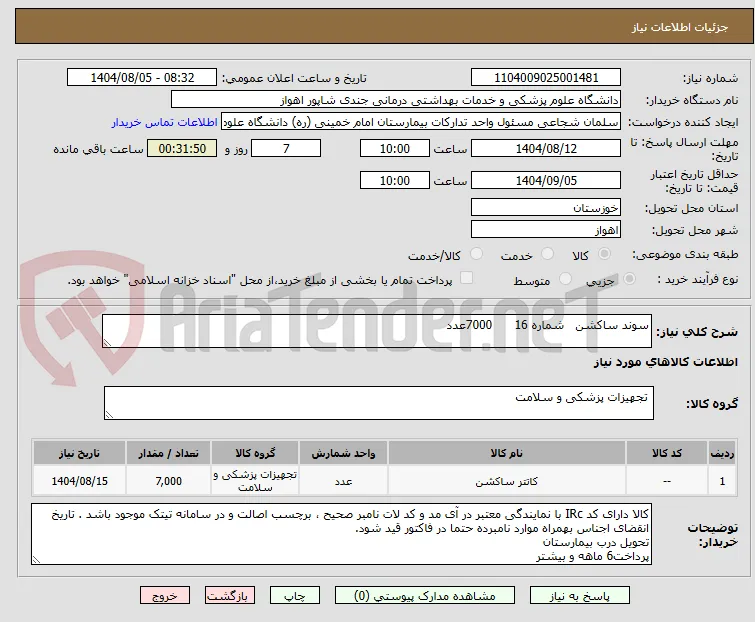Click the city field اهواز
This screenshot has height=622, width=755.
click(x=546, y=230)
